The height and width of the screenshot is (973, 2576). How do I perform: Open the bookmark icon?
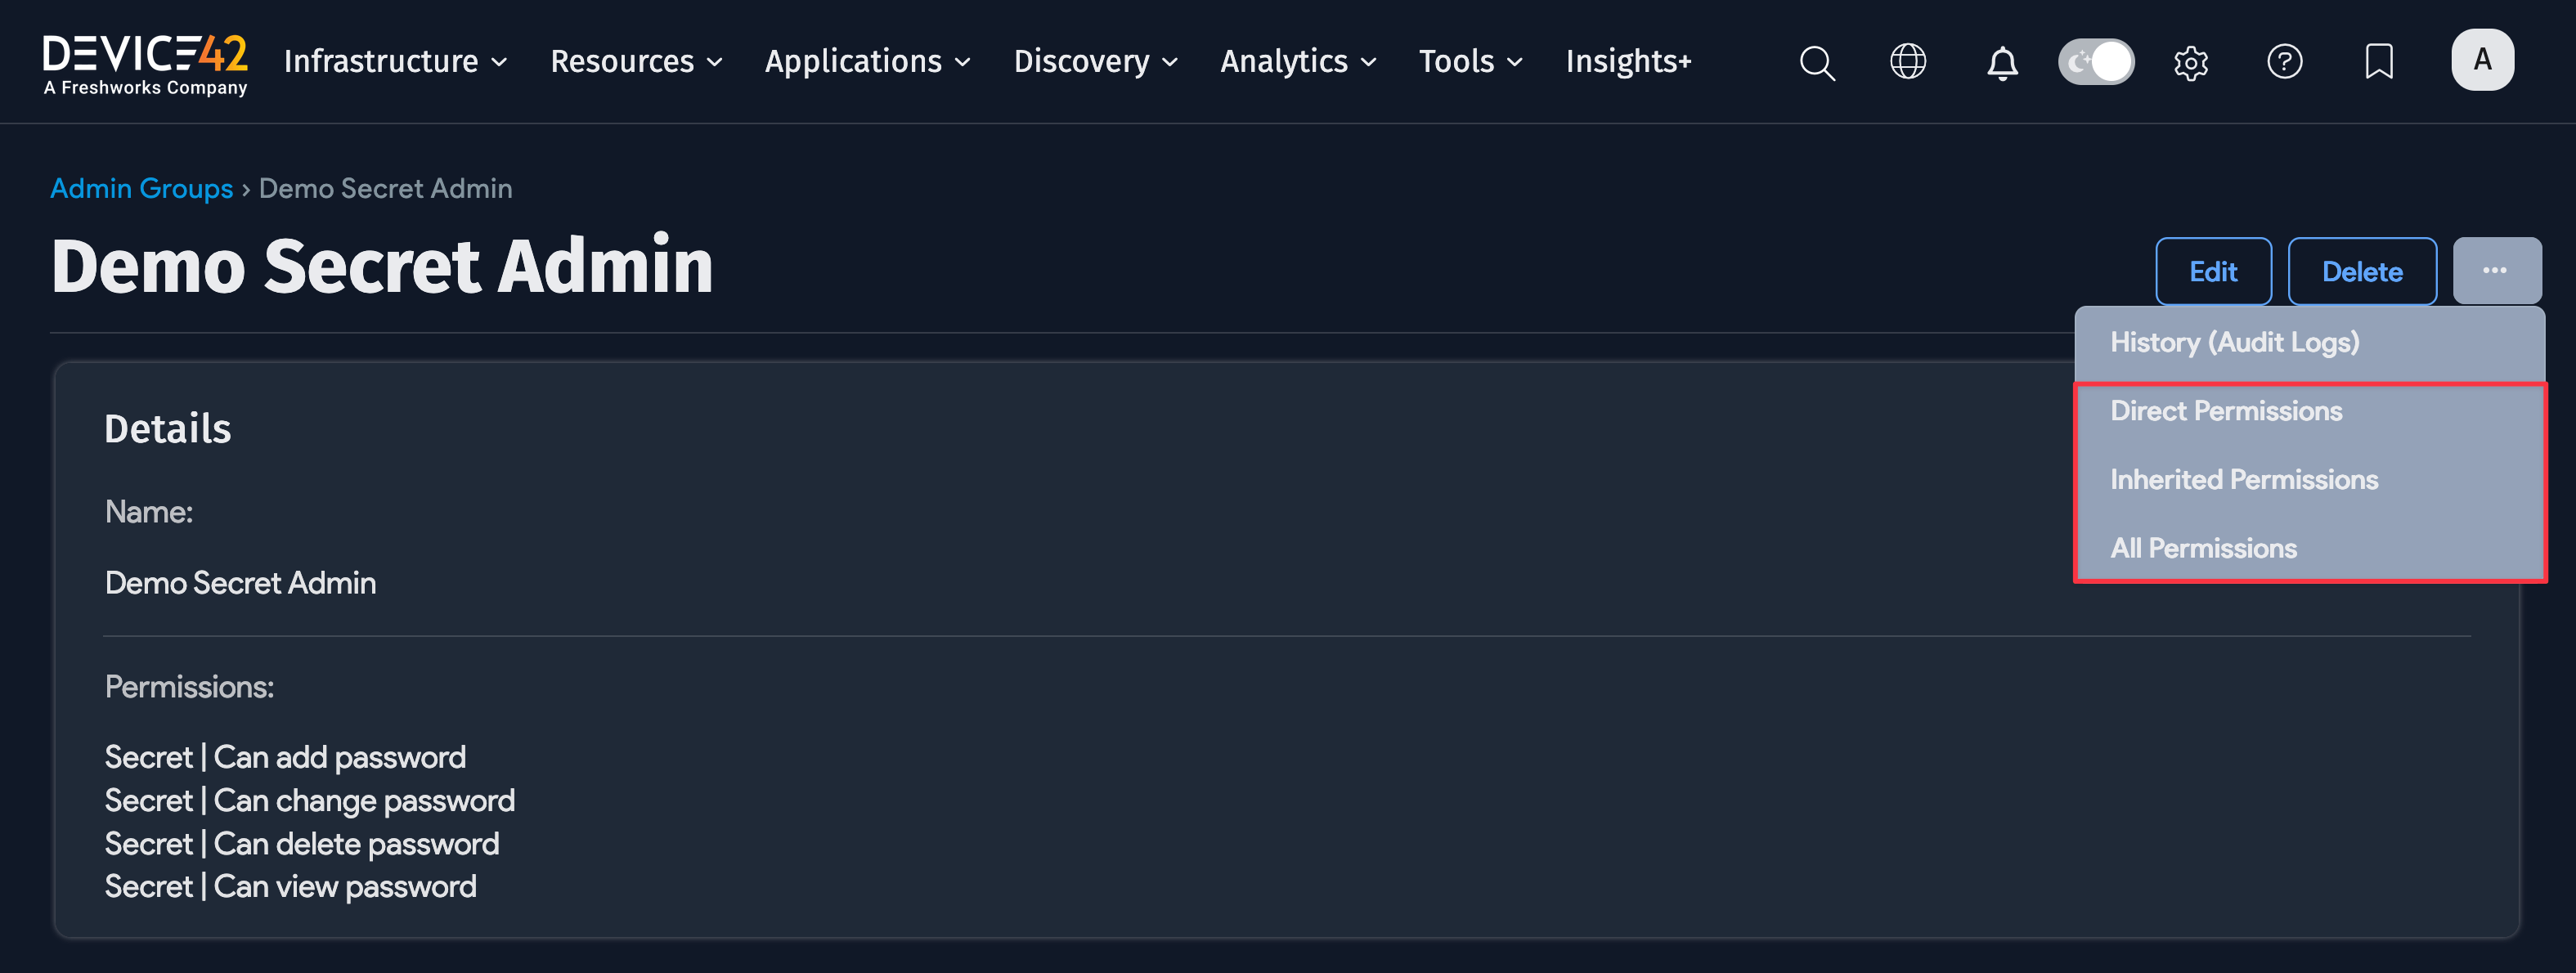[x=2378, y=62]
